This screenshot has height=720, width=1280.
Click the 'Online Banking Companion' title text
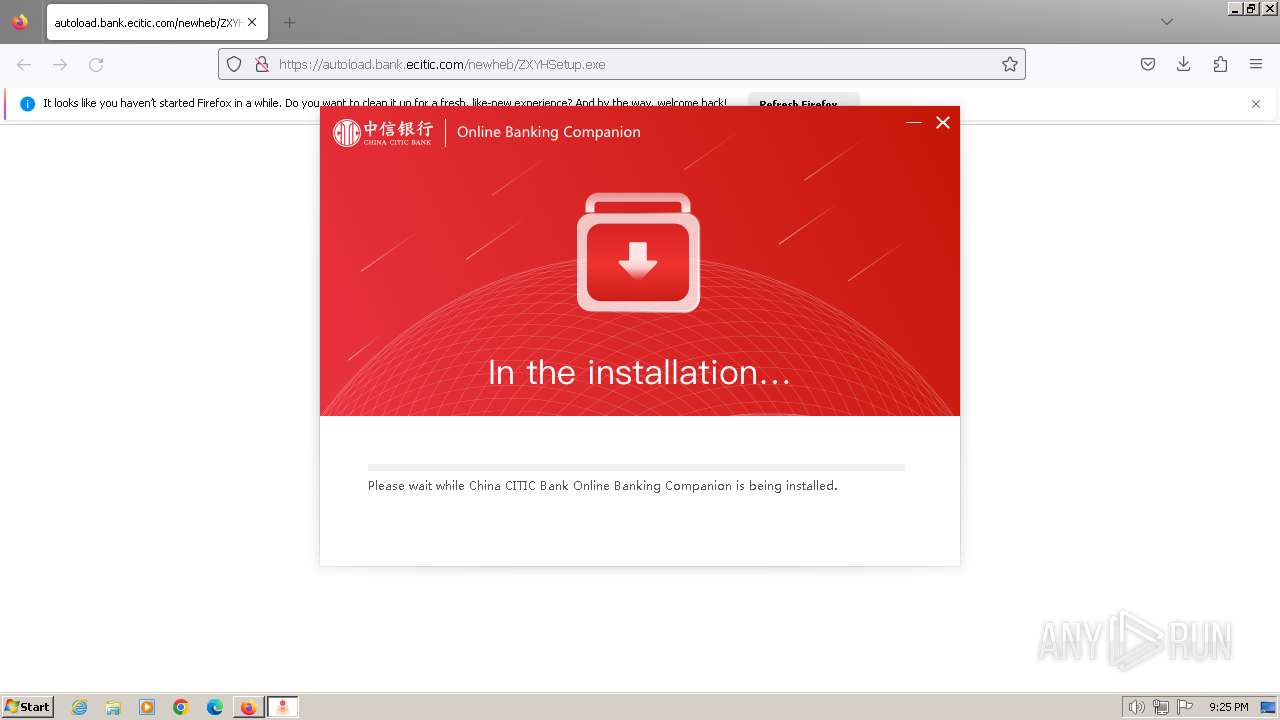[x=548, y=132]
